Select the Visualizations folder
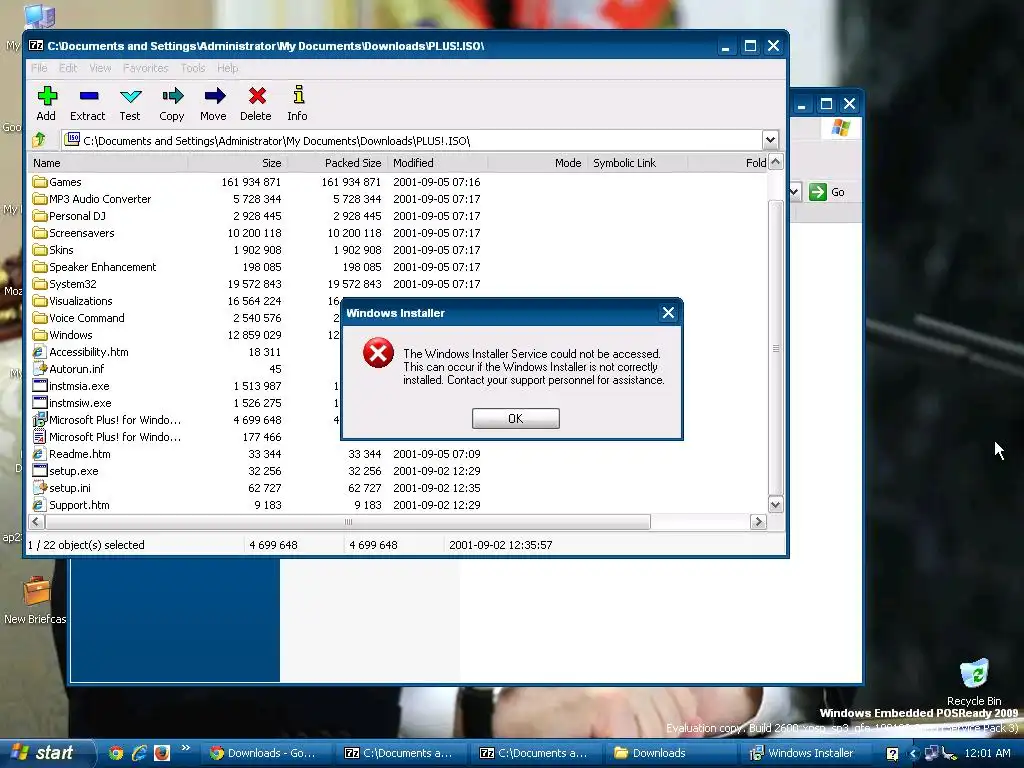This screenshot has height=768, width=1024. pos(72,301)
